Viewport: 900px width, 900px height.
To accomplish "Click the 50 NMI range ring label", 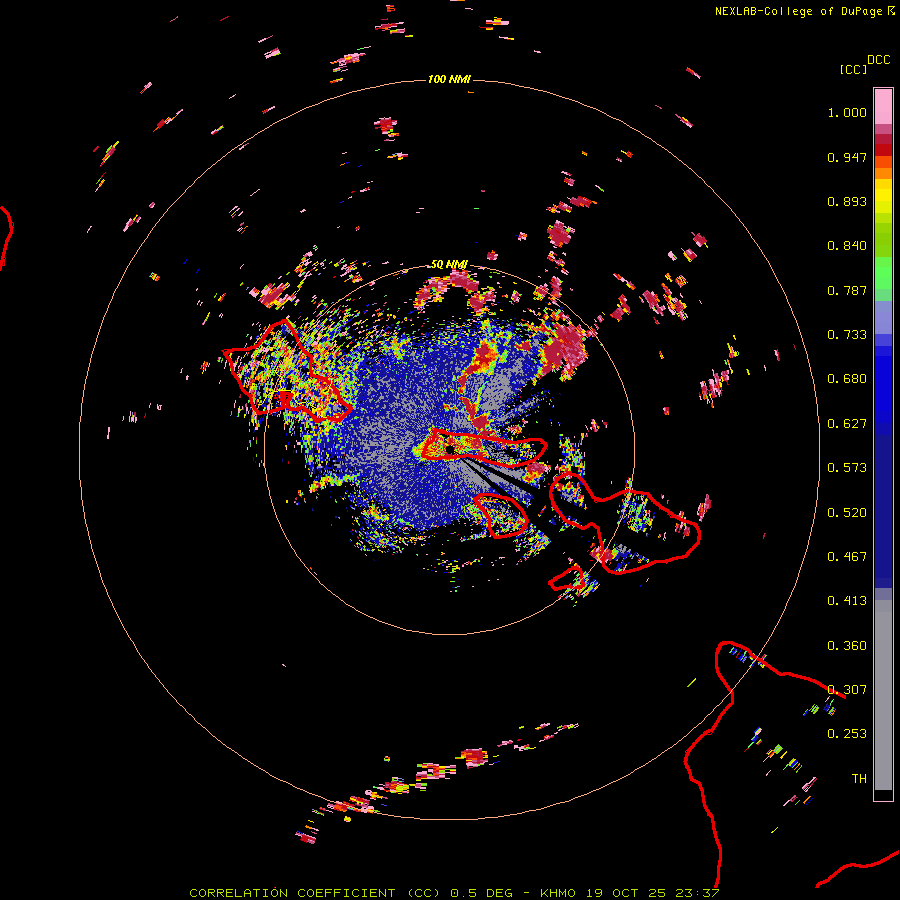I will tap(449, 264).
